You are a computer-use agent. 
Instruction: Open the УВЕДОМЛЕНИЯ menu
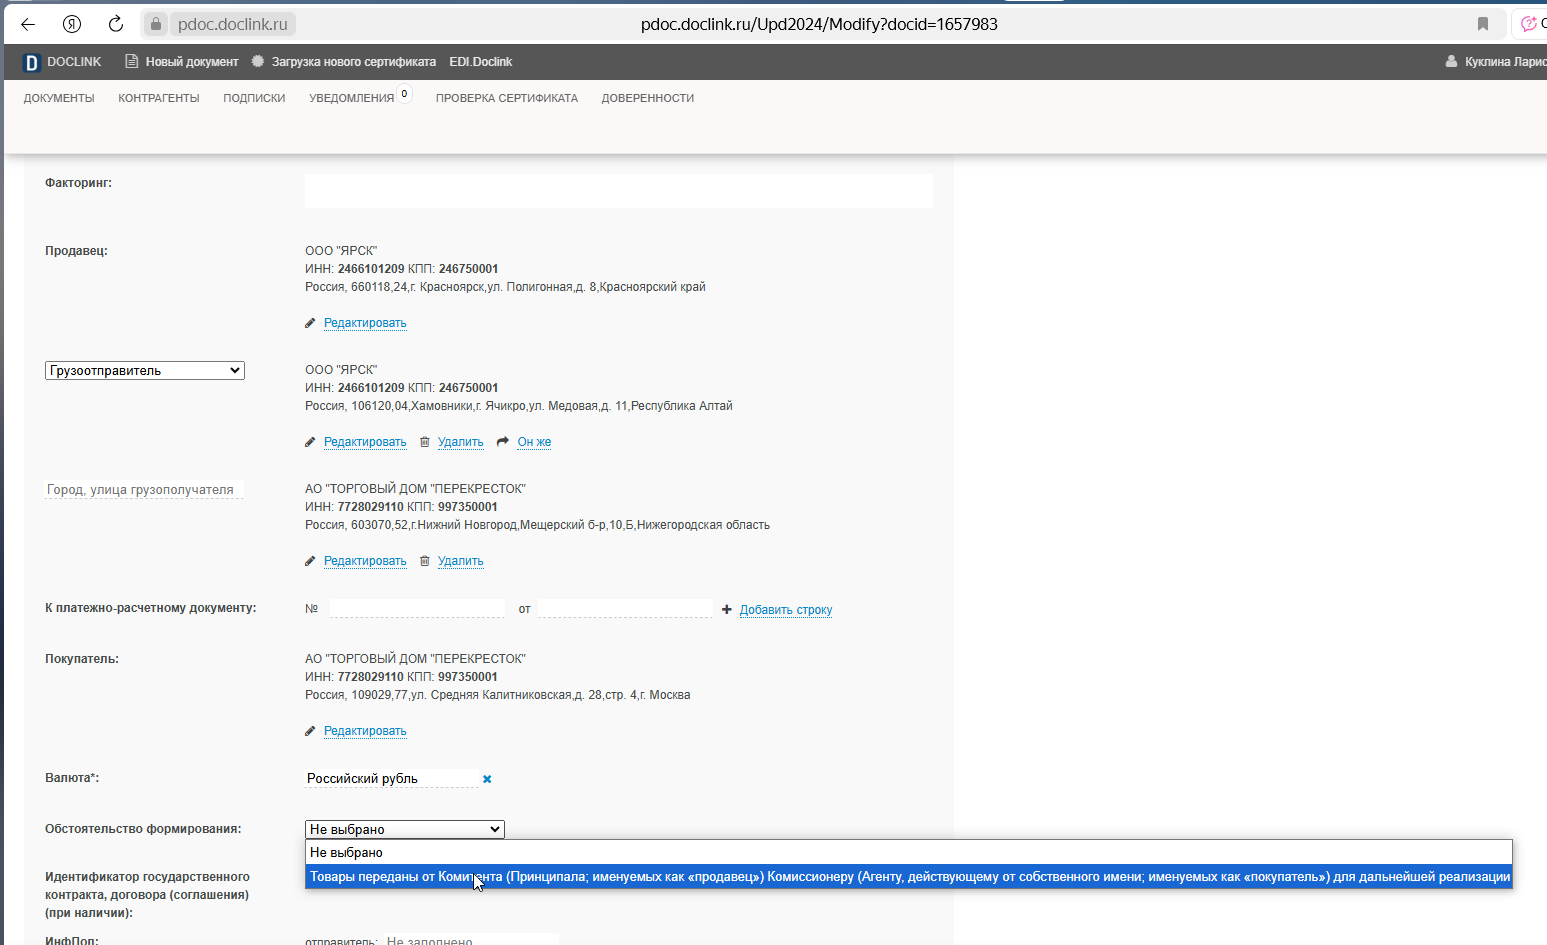pos(352,98)
